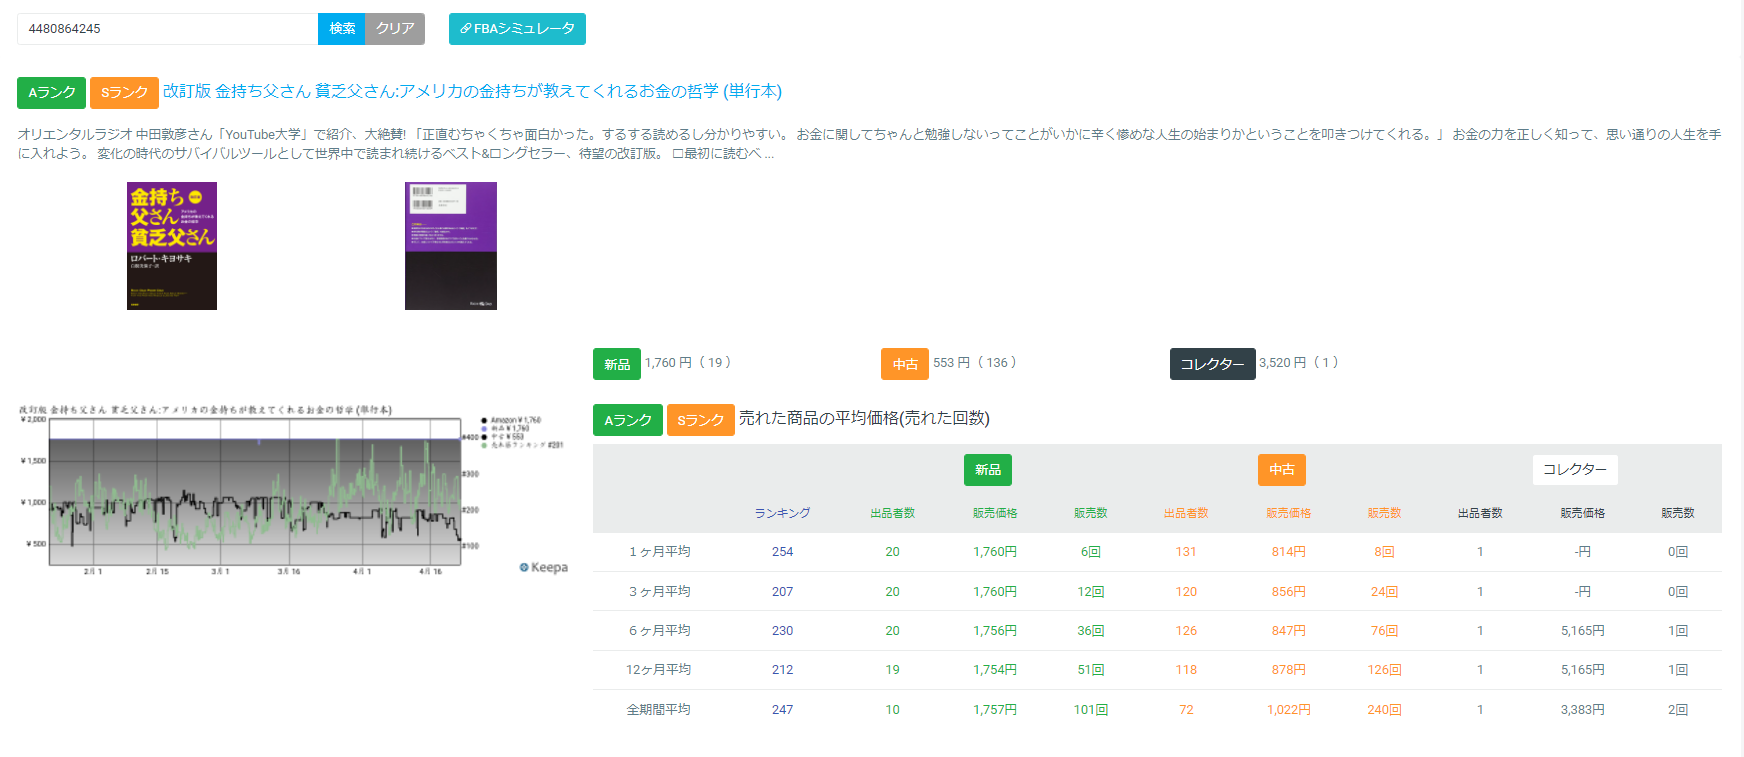The width and height of the screenshot is (1744, 757).
Task: Click the ３ヶ月平均 row label
Action: 659,592
